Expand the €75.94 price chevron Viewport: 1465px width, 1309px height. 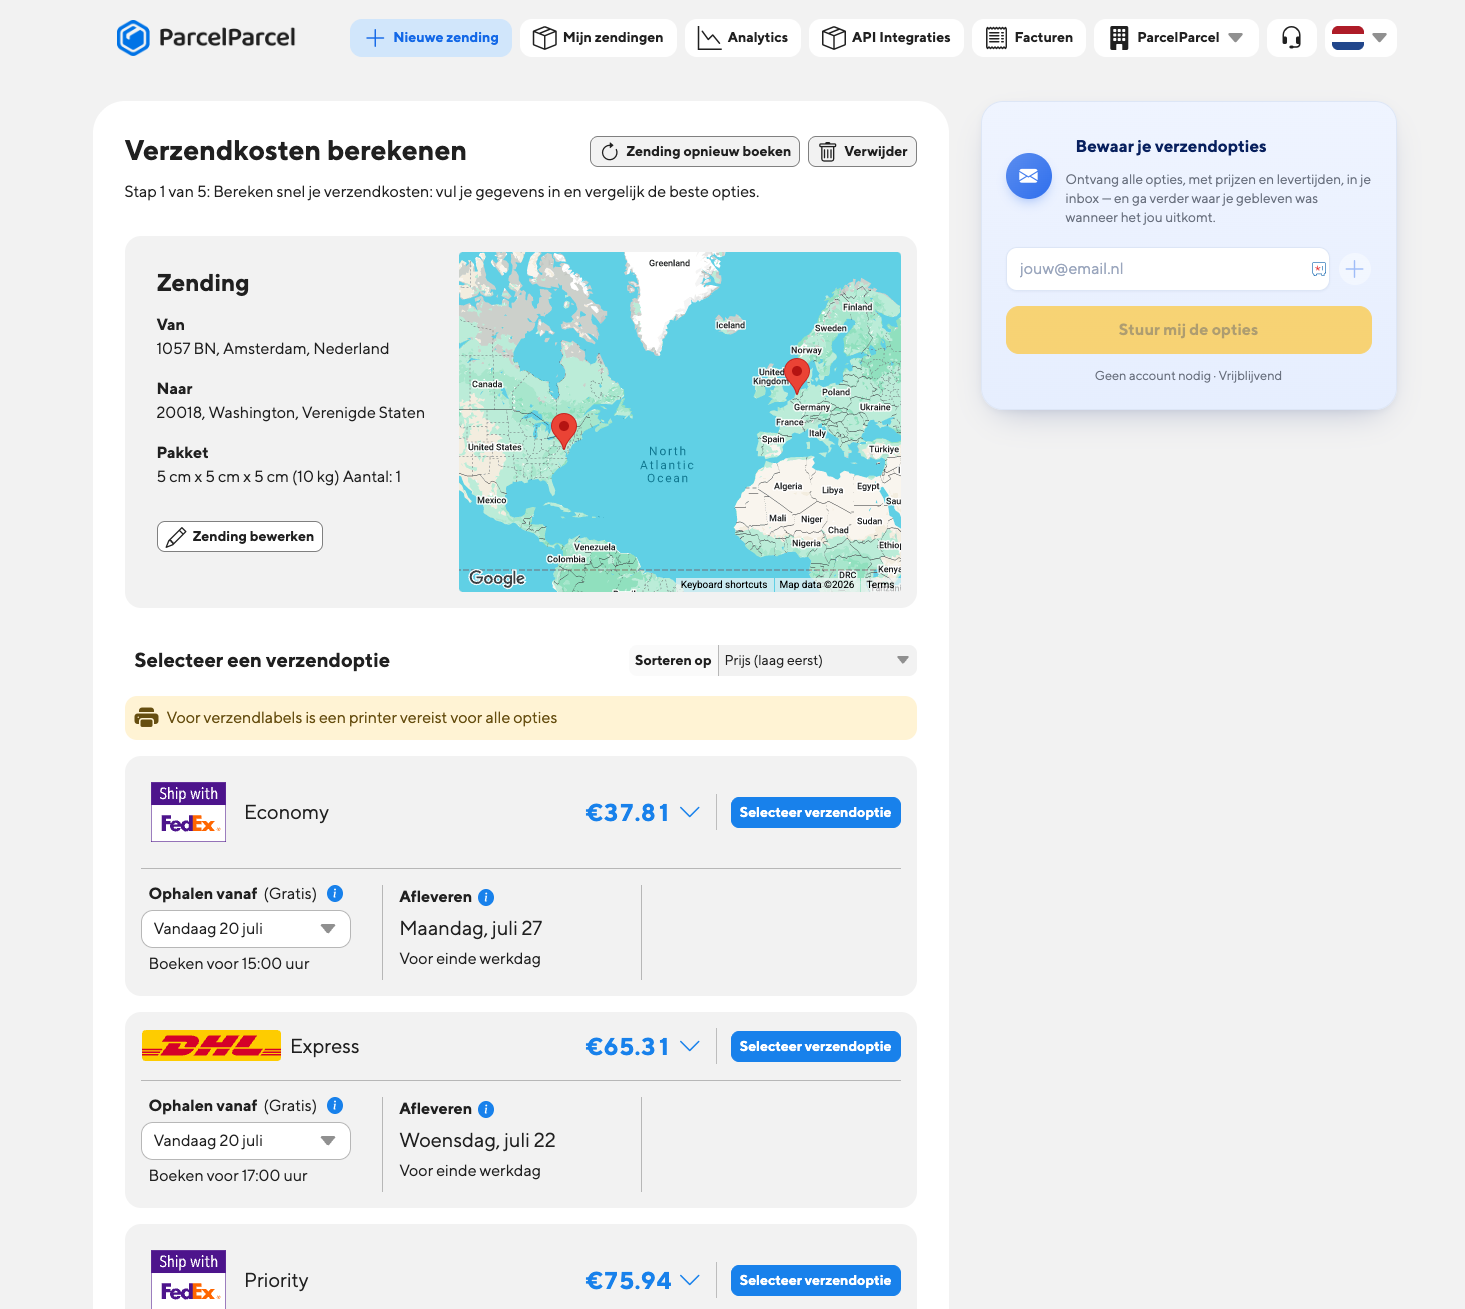690,1280
